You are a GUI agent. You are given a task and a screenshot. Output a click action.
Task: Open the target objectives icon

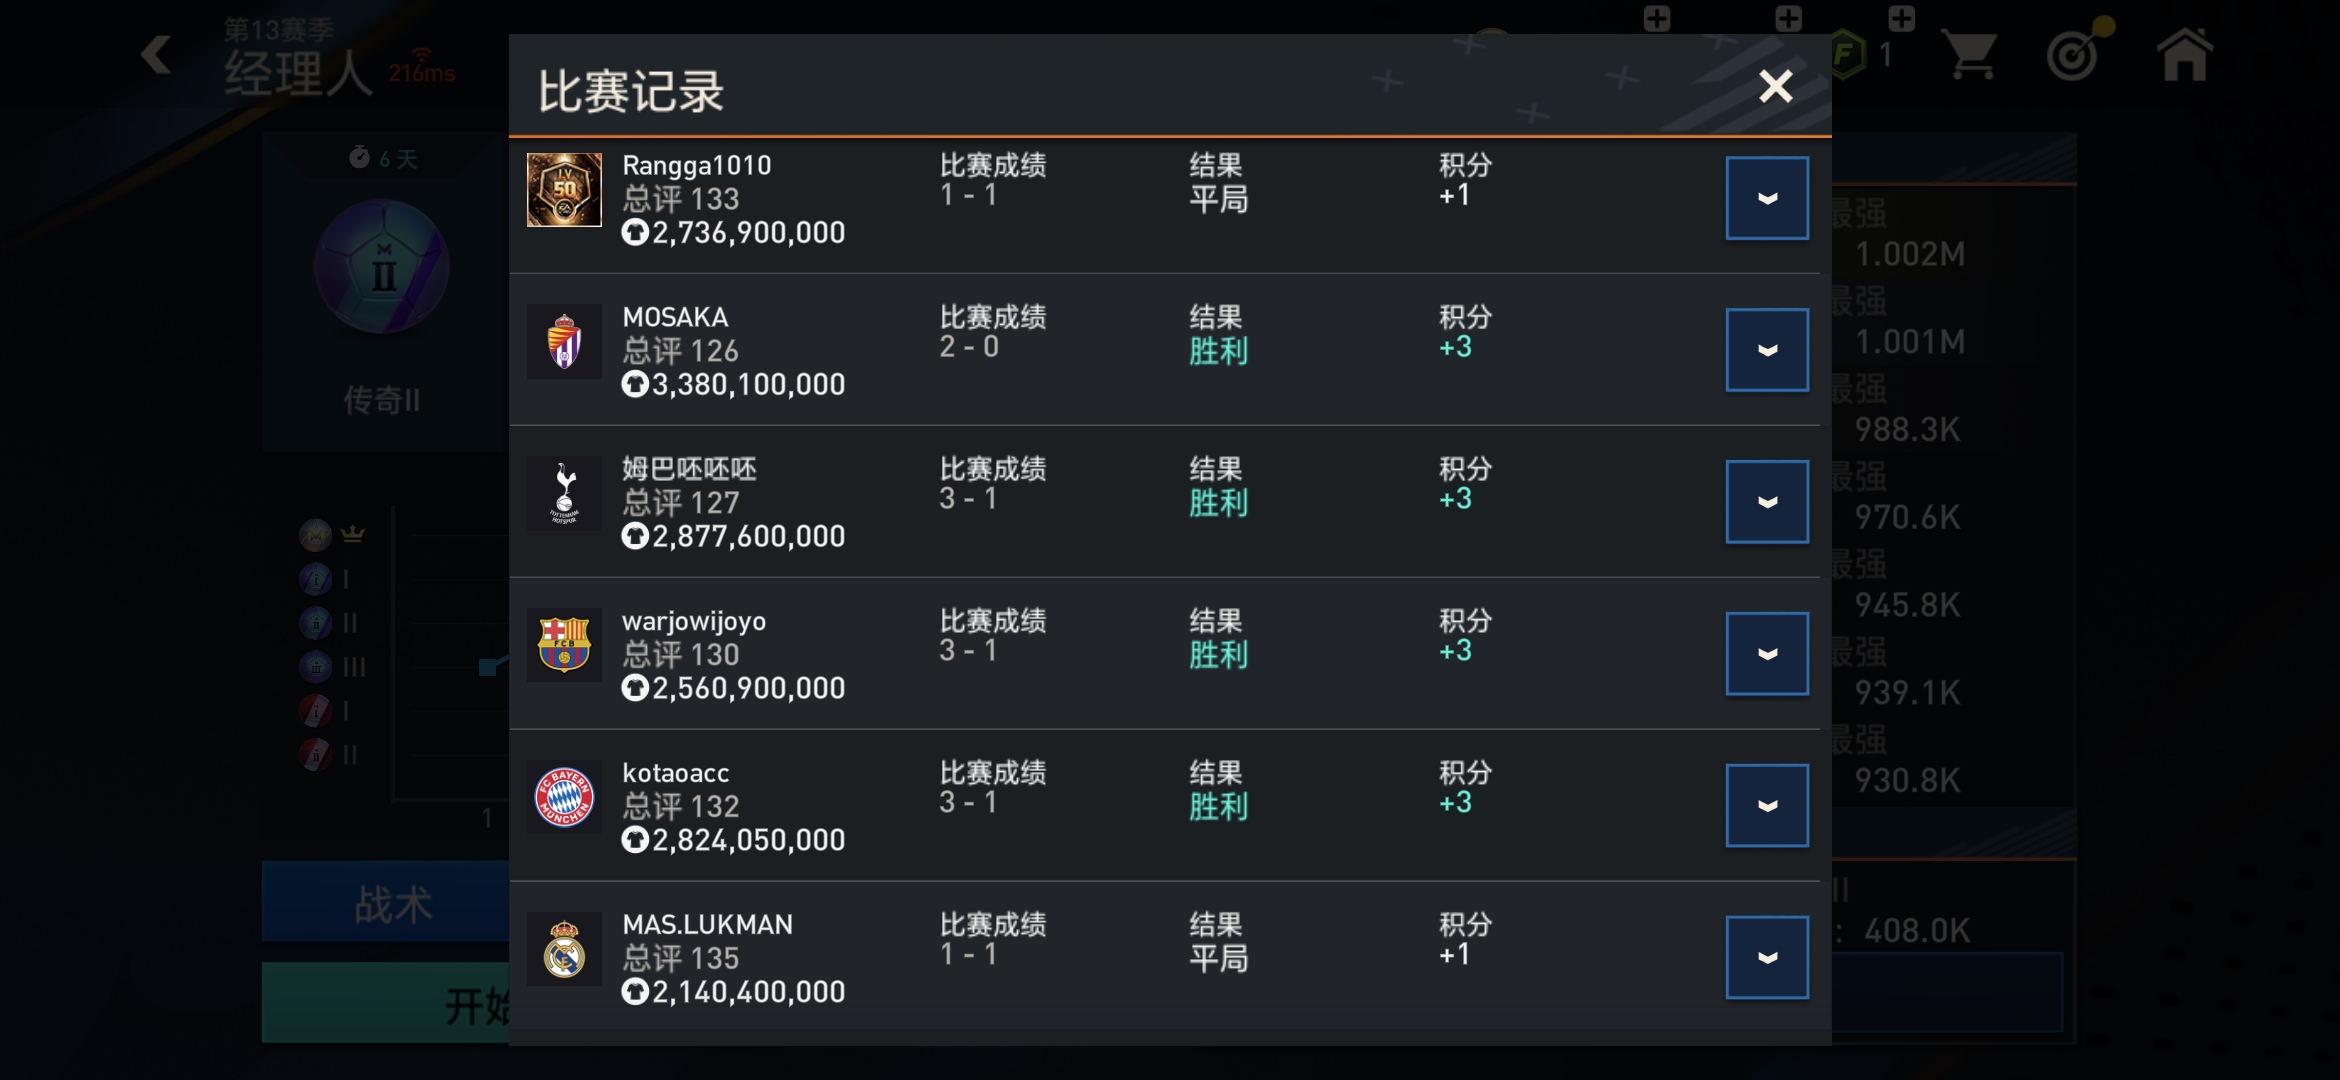[2075, 53]
